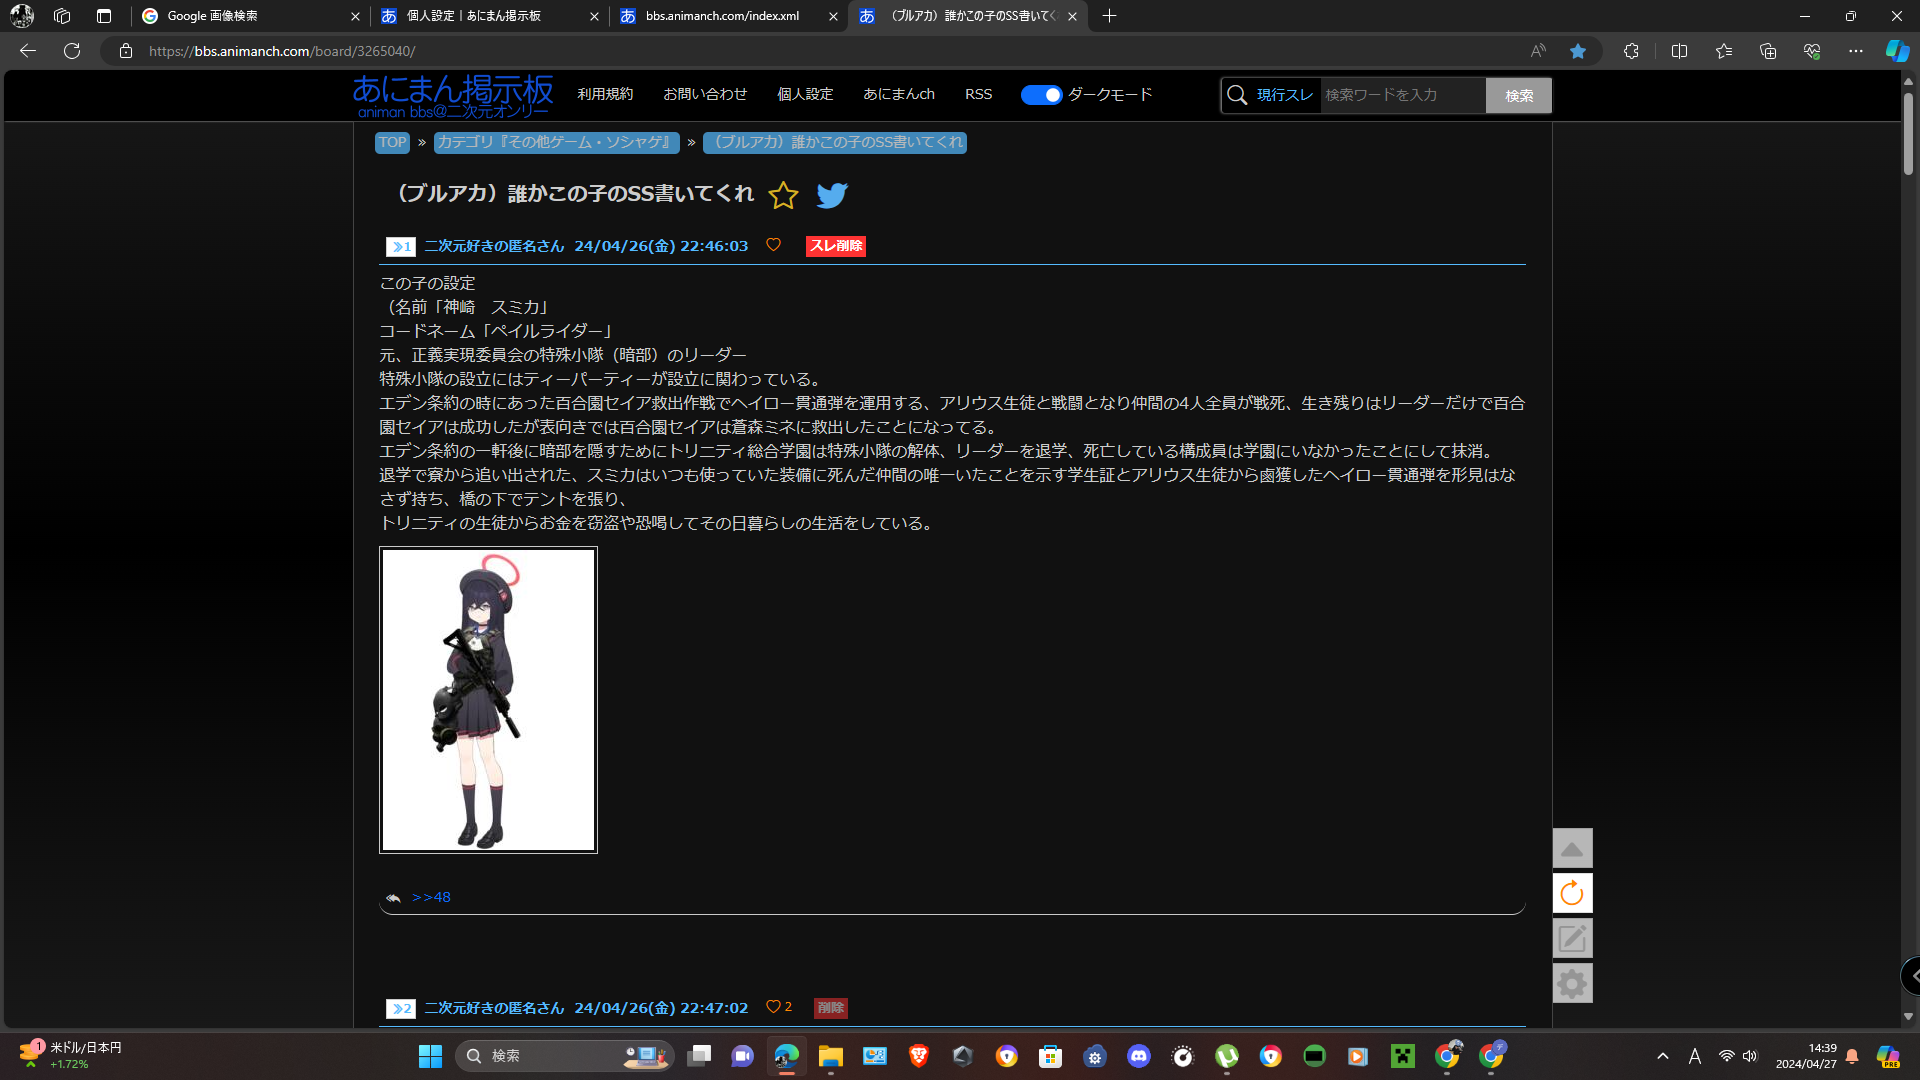The height and width of the screenshot is (1080, 1920).
Task: Like post 2 with heart icon
Action: pyautogui.click(x=773, y=1007)
